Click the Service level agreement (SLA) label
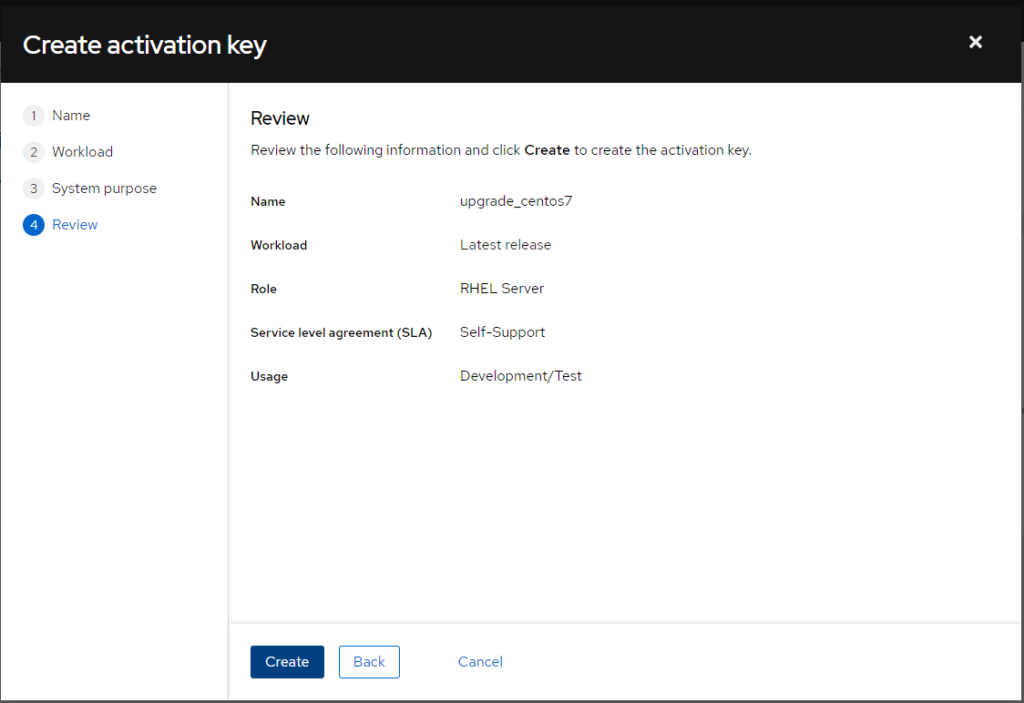 pyautogui.click(x=341, y=333)
